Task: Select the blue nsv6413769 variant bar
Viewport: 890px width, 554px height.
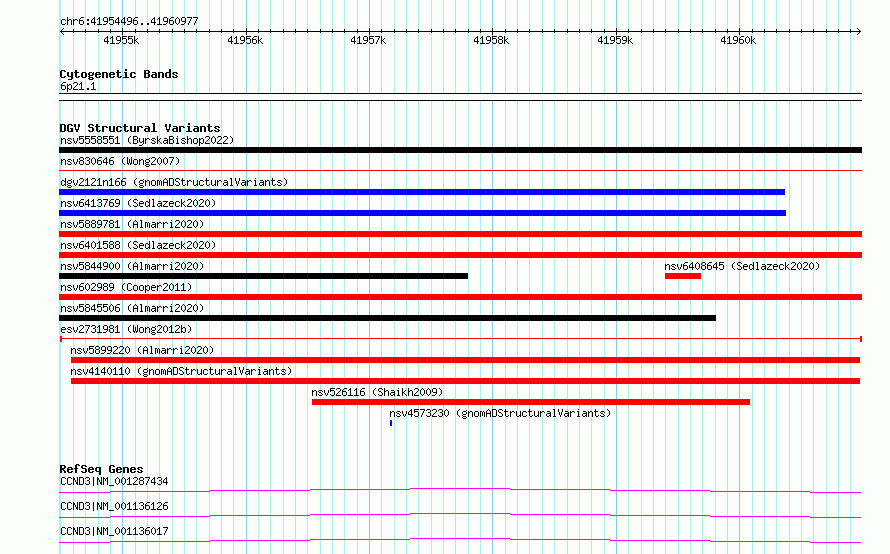Action: click(x=422, y=213)
